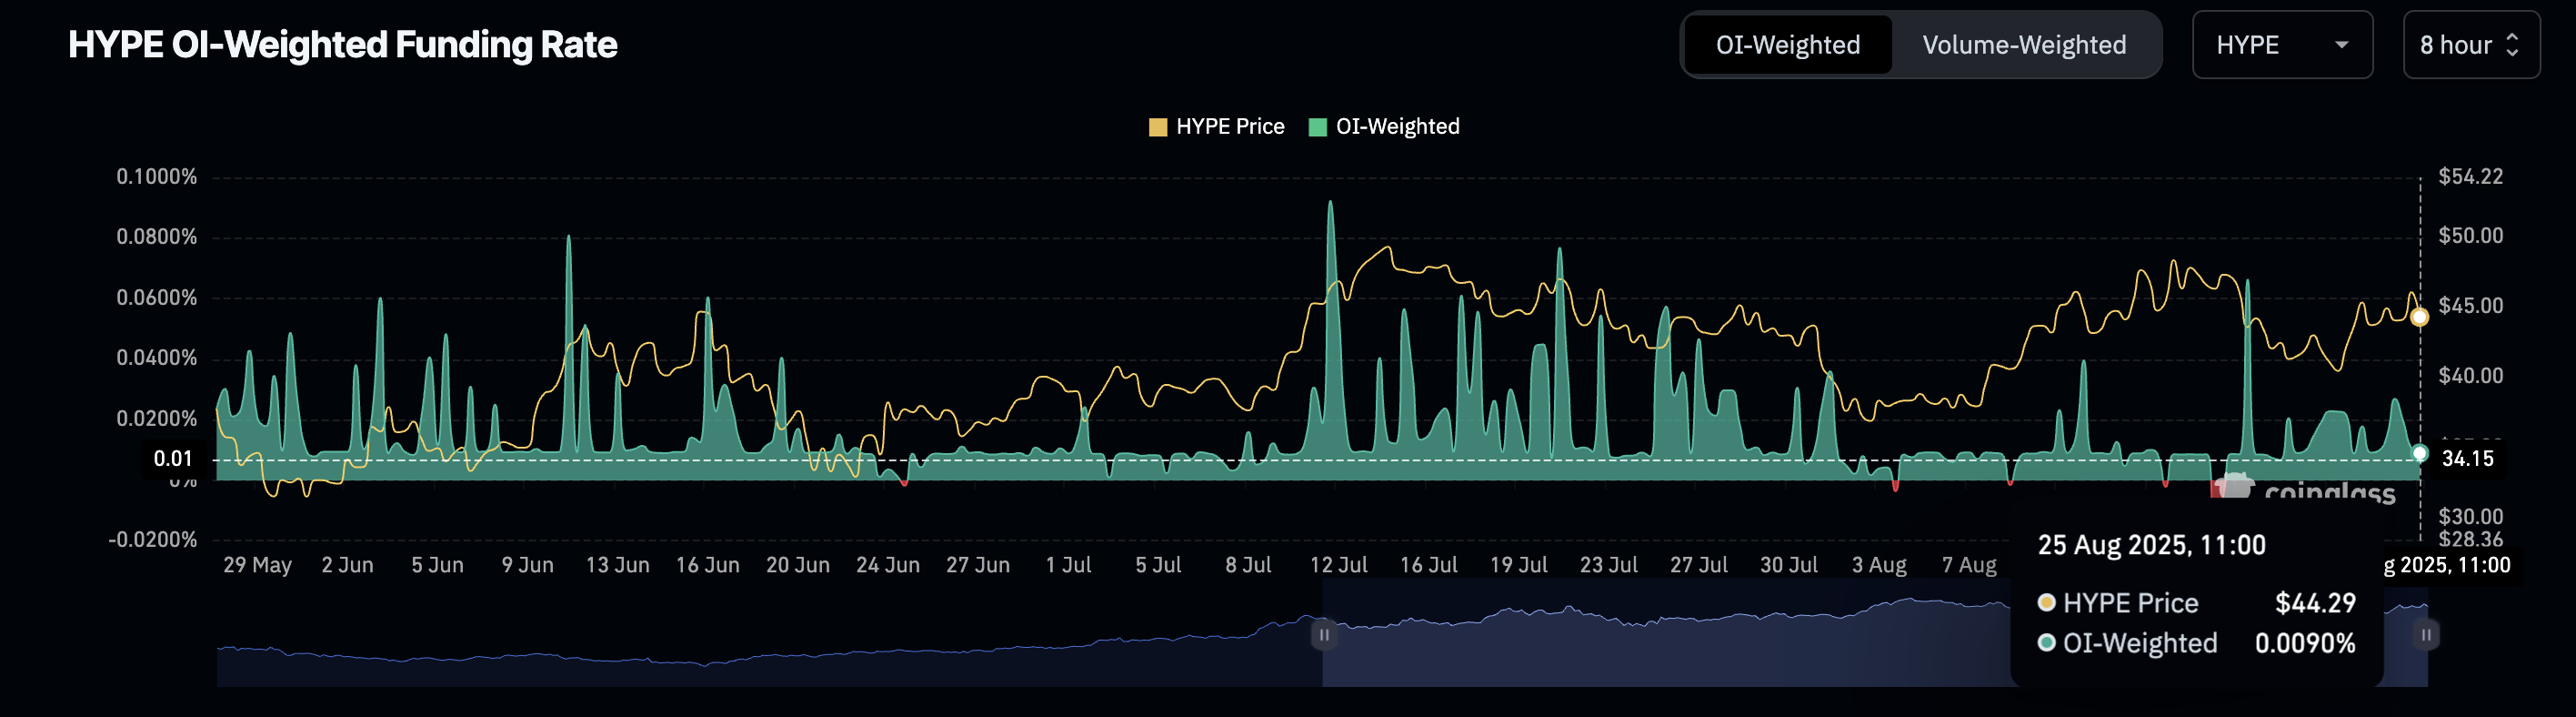
Task: Click the 0.0800% funding axis label
Action: click(x=157, y=237)
